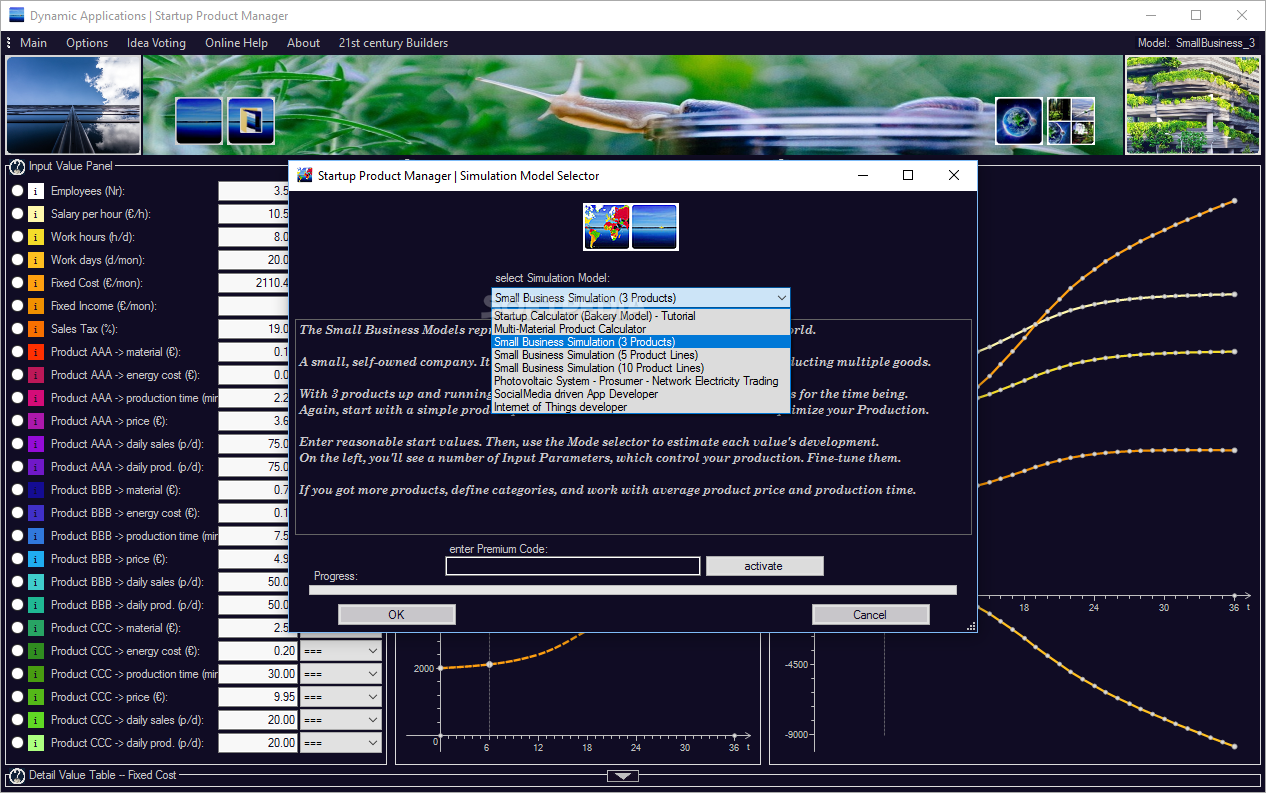This screenshot has width=1266, height=793.
Task: Open the Online Help menu
Action: (x=236, y=43)
